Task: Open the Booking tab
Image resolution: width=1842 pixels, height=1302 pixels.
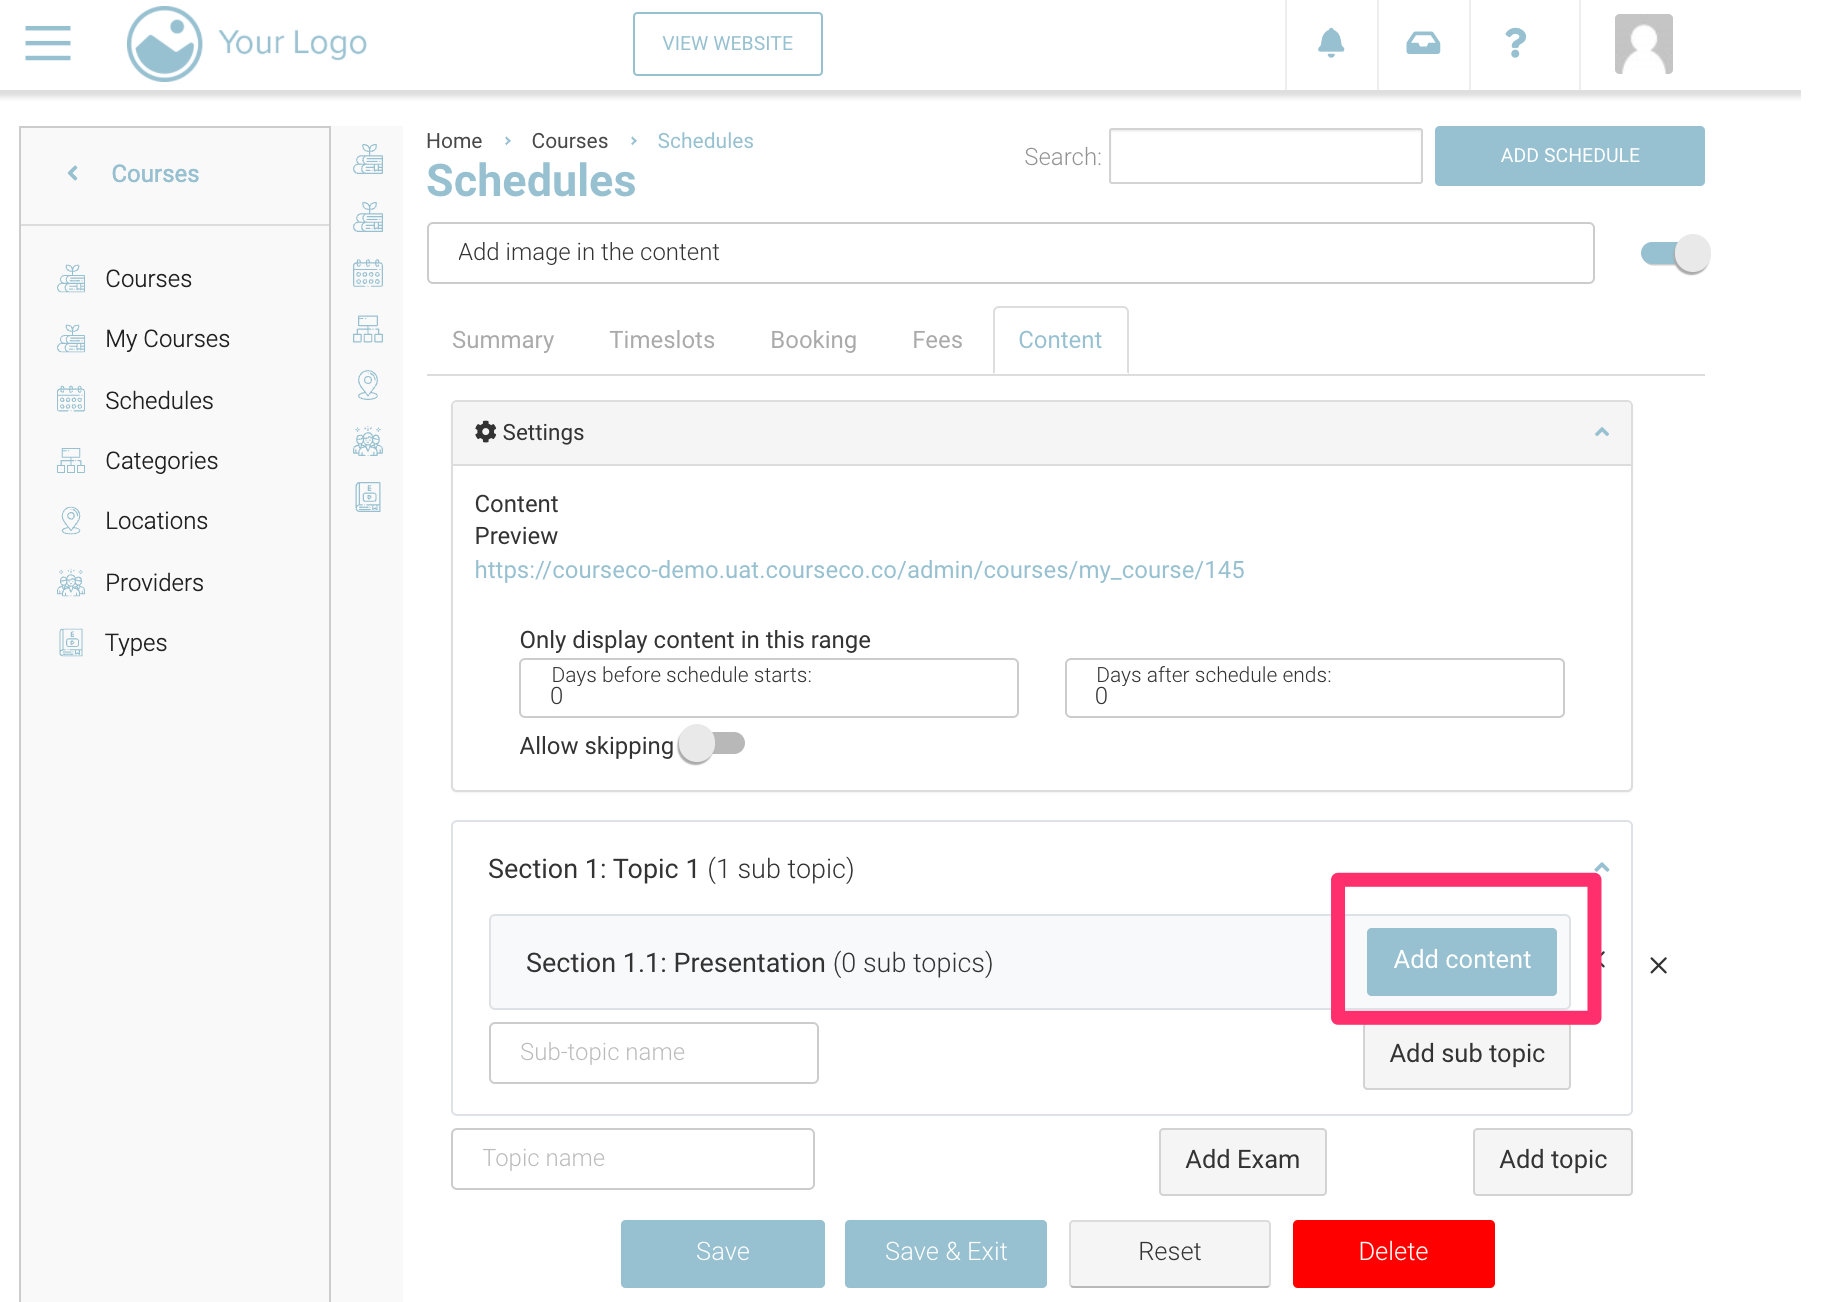Action: tap(813, 340)
